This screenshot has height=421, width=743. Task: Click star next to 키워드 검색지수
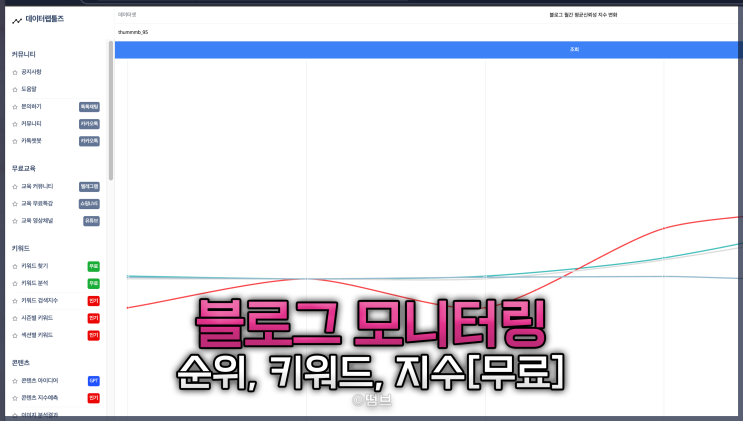click(x=15, y=301)
